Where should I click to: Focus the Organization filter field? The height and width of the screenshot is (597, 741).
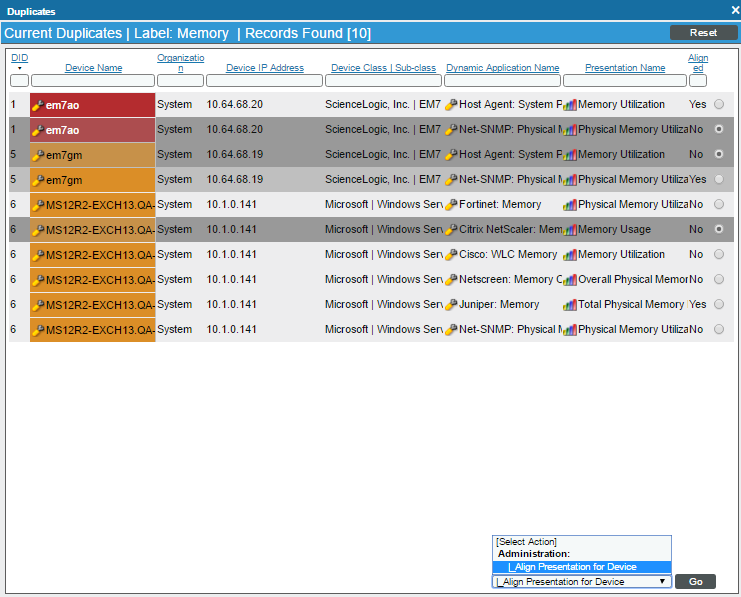[x=181, y=80]
